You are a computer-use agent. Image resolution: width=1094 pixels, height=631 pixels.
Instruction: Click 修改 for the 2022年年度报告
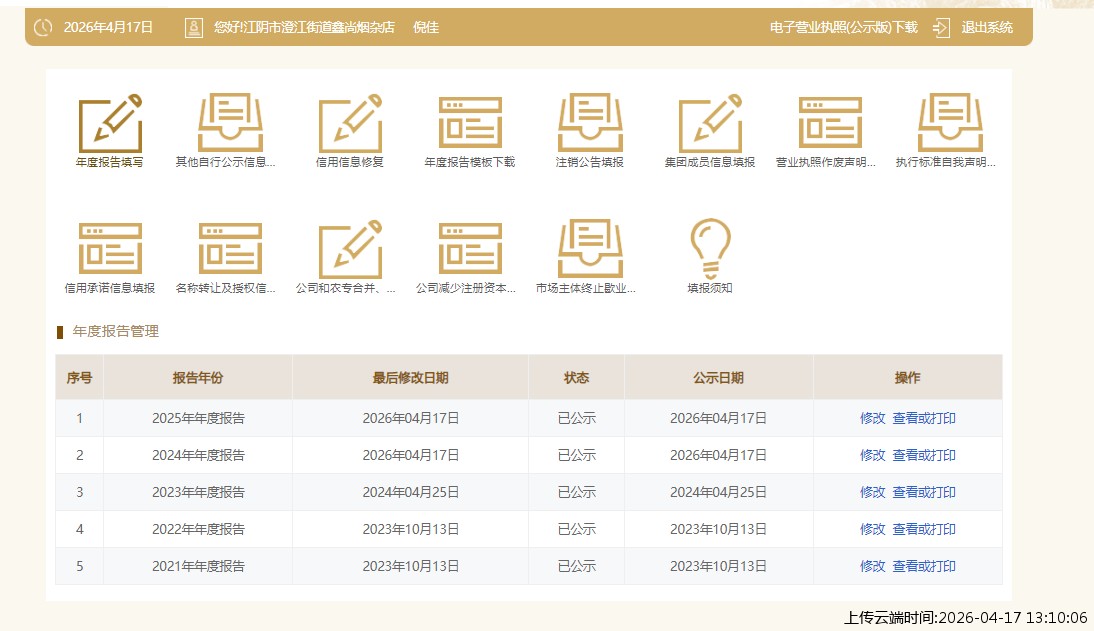tap(872, 530)
